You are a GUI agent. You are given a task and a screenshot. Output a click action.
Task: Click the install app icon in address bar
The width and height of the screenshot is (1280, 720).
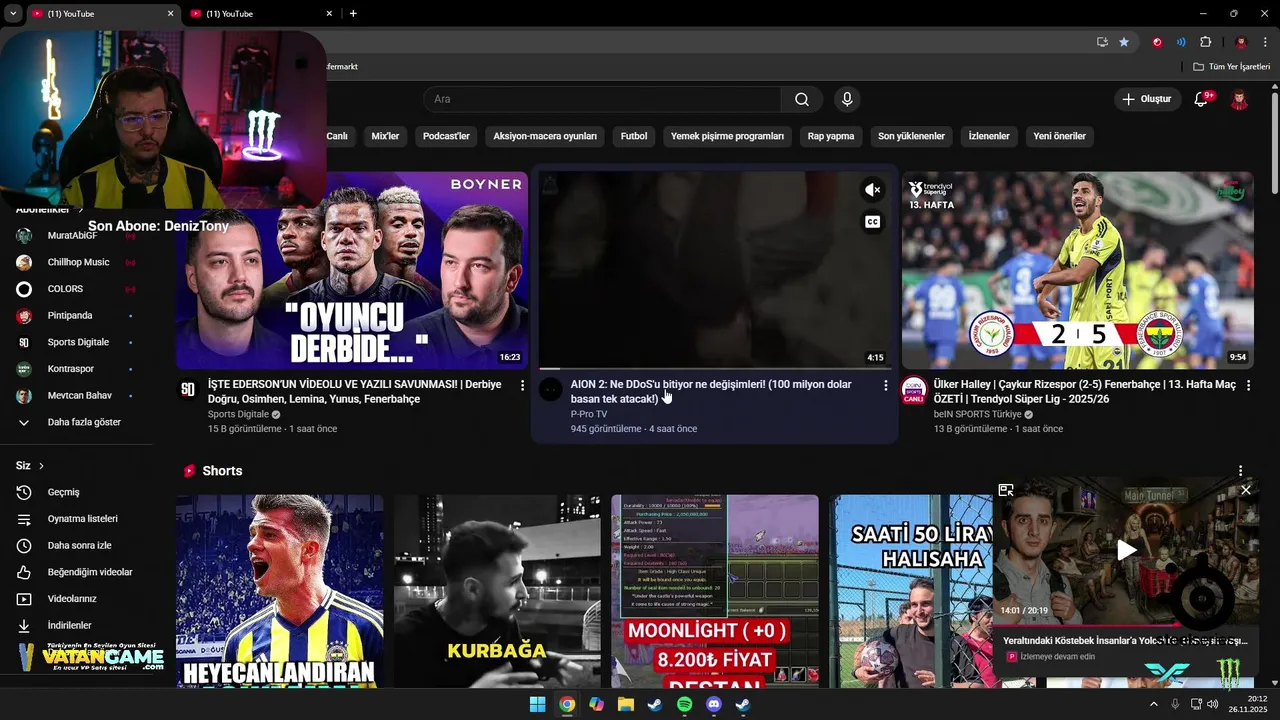pyautogui.click(x=1102, y=42)
